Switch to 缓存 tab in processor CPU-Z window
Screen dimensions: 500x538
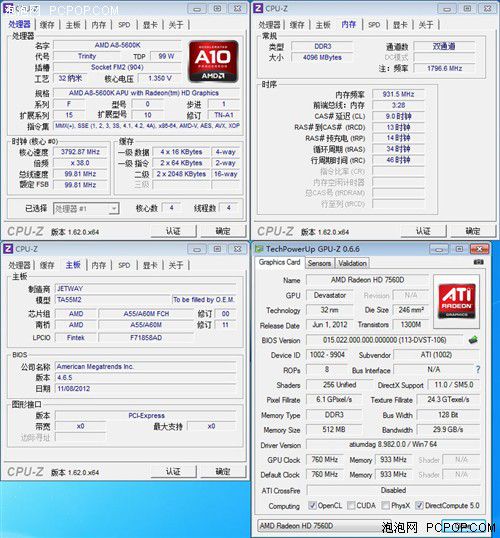pyautogui.click(x=47, y=25)
